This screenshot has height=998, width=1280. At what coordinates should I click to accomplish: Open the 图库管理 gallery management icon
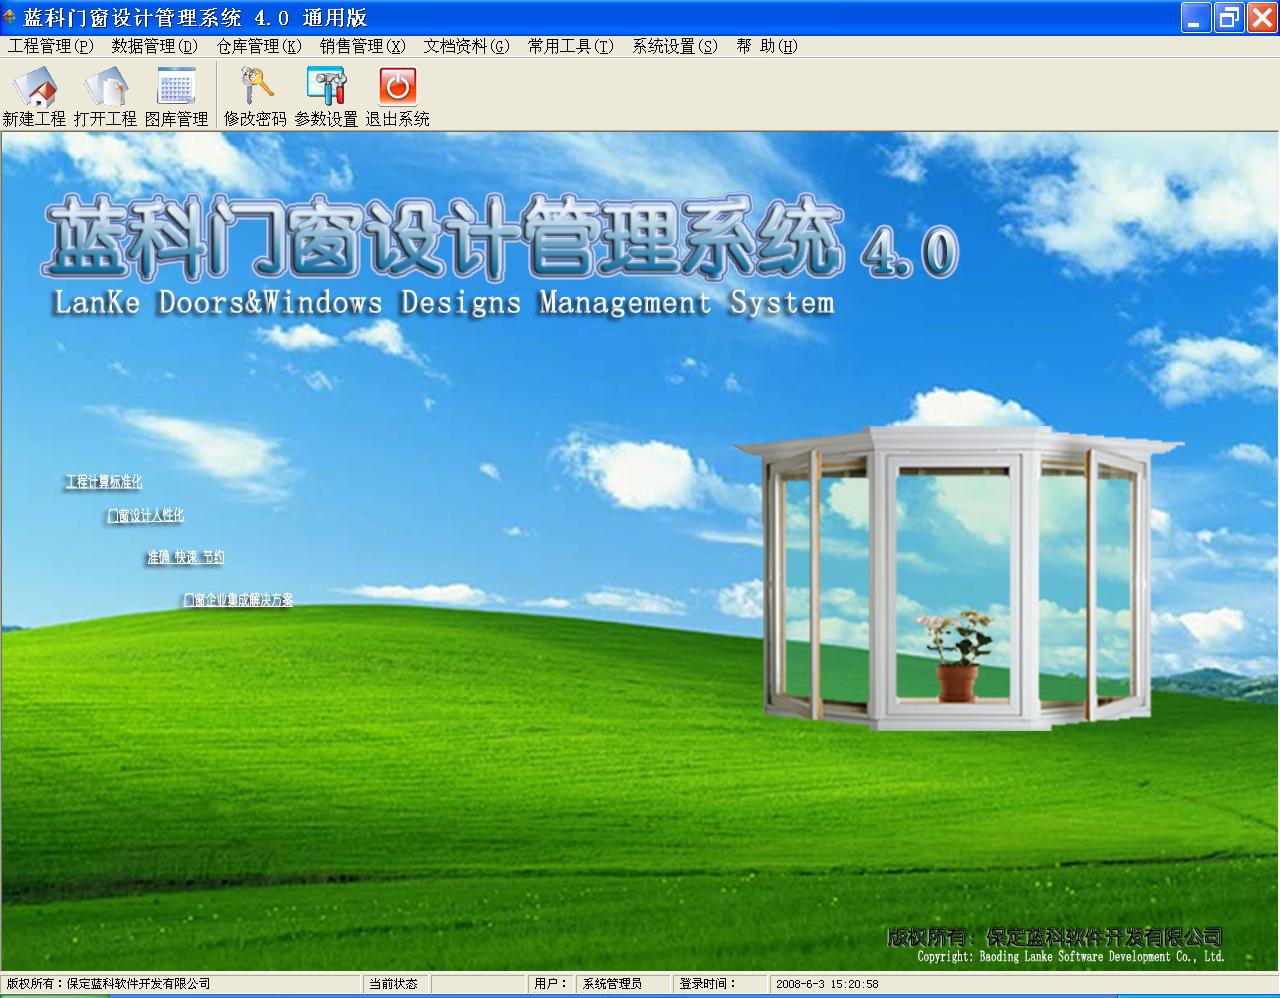point(176,87)
